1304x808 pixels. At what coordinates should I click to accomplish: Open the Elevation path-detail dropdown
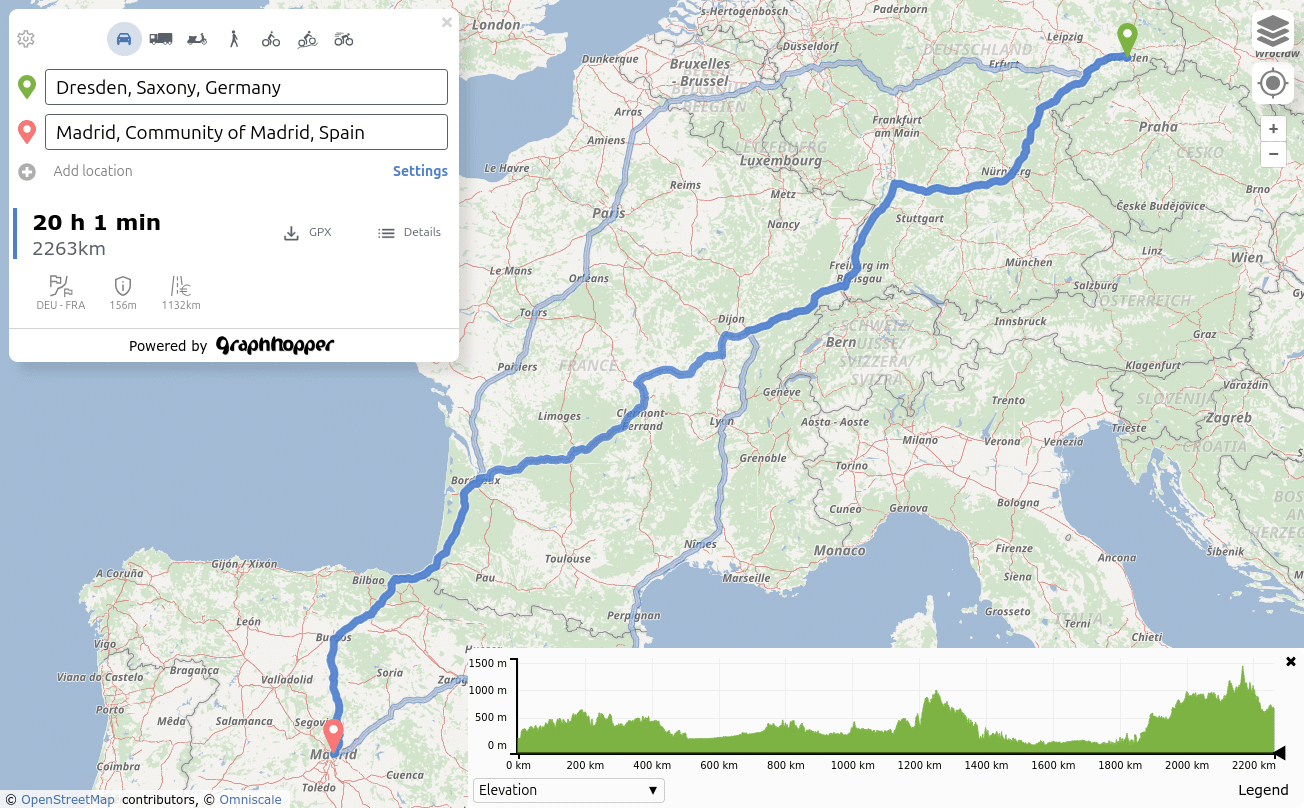click(568, 790)
